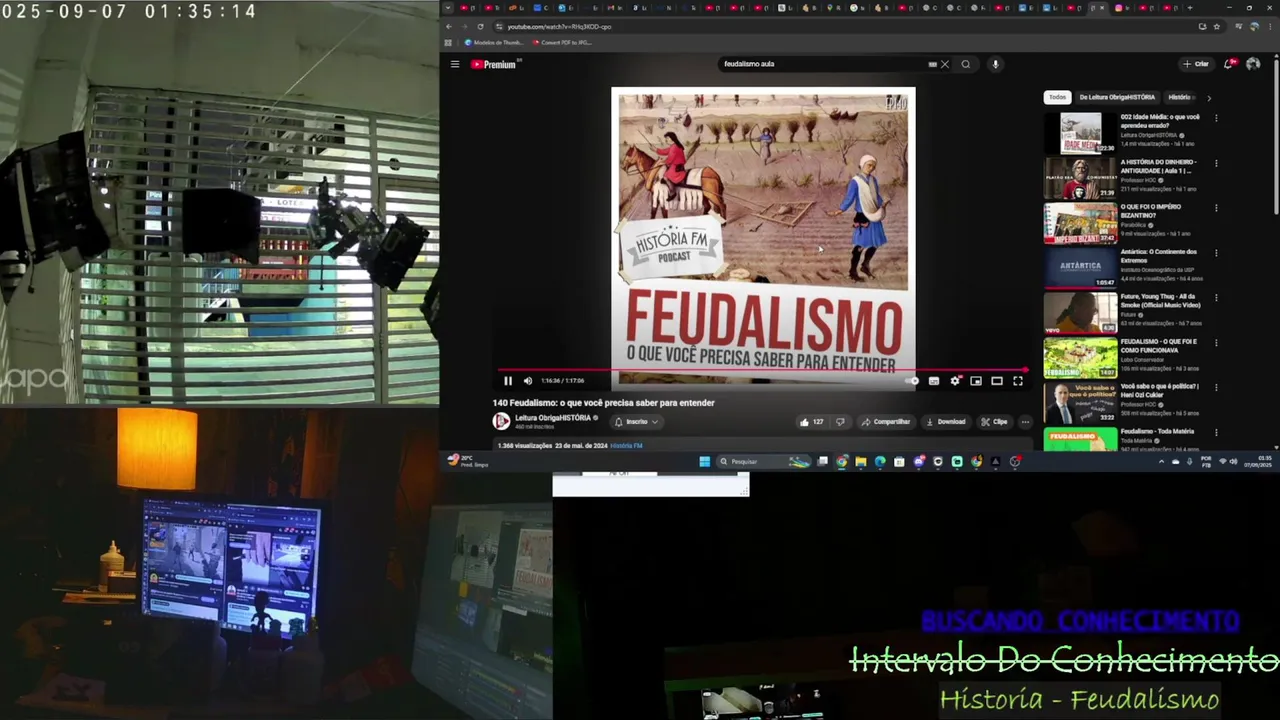Open the on-screen keyboard icon in search
Image resolution: width=1280 pixels, height=720 pixels.
pyautogui.click(x=932, y=64)
